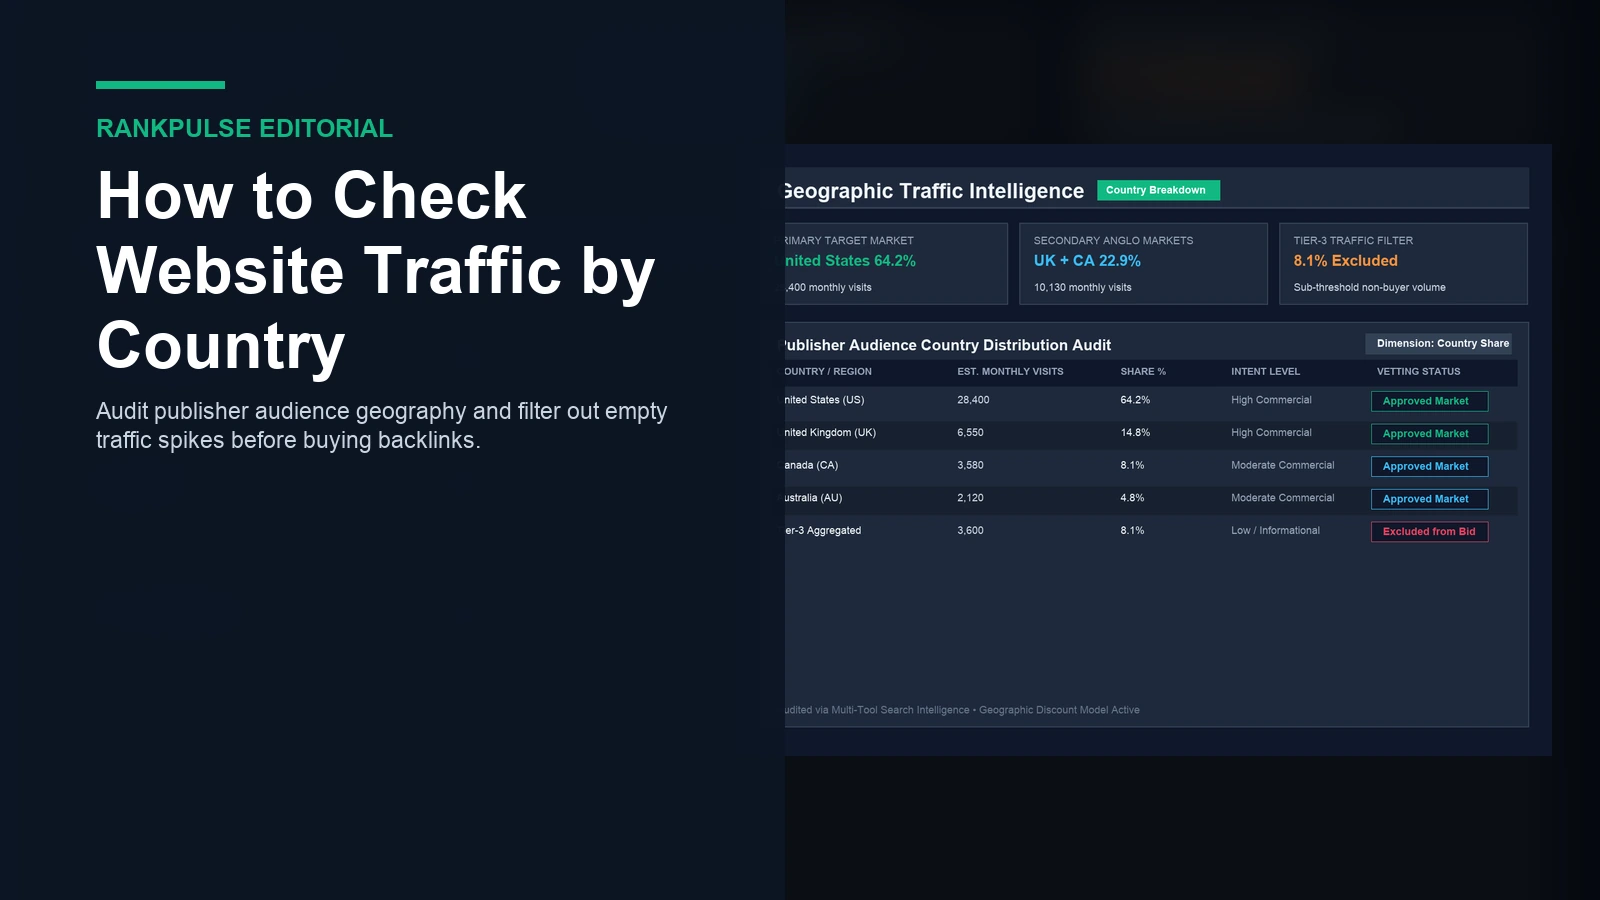Viewport: 1600px width, 900px height.
Task: Click the 4.8% share cell
Action: 1132,498
